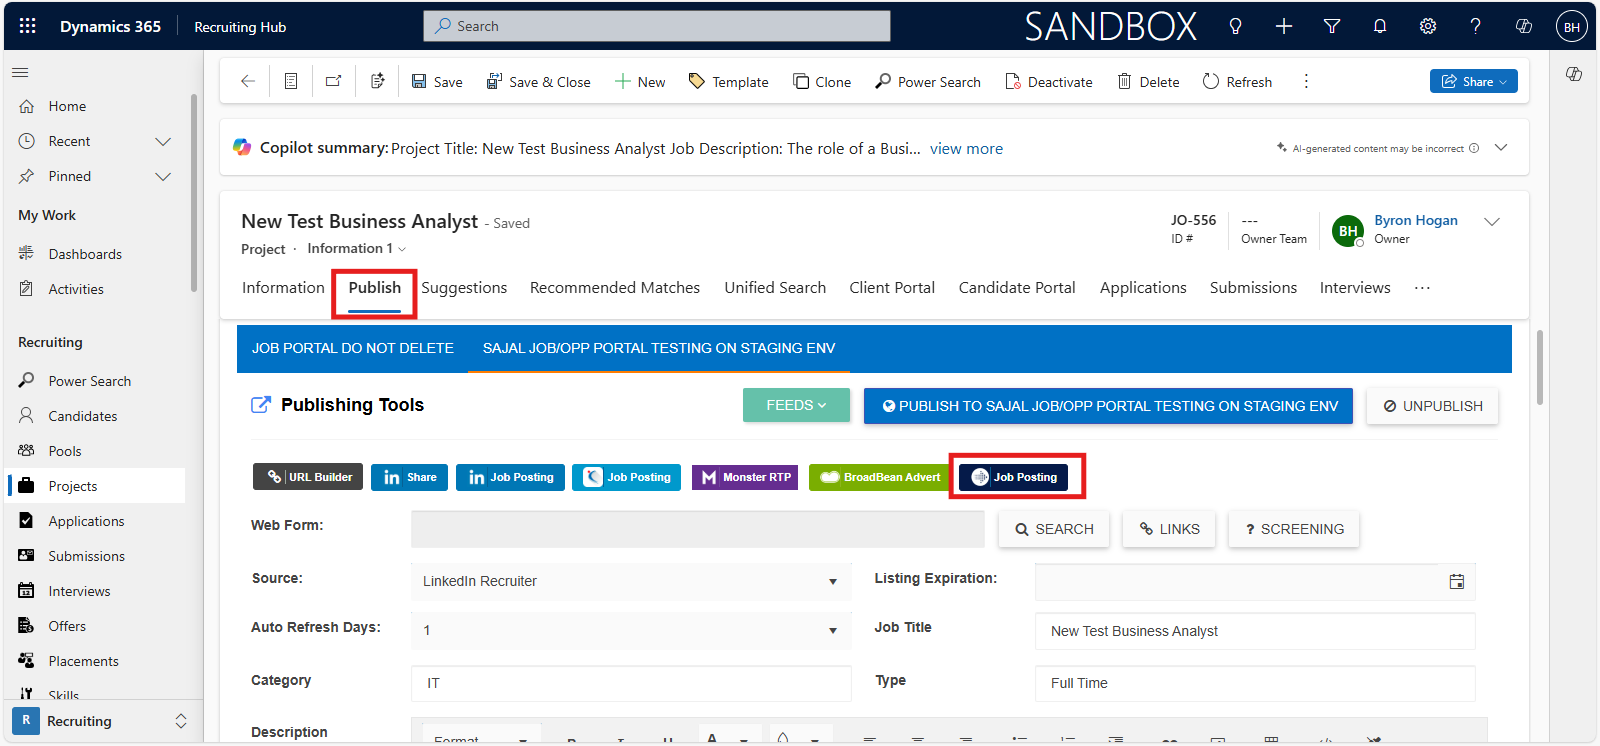Click the Monster RTP button
This screenshot has width=1600, height=746.
coord(745,477)
